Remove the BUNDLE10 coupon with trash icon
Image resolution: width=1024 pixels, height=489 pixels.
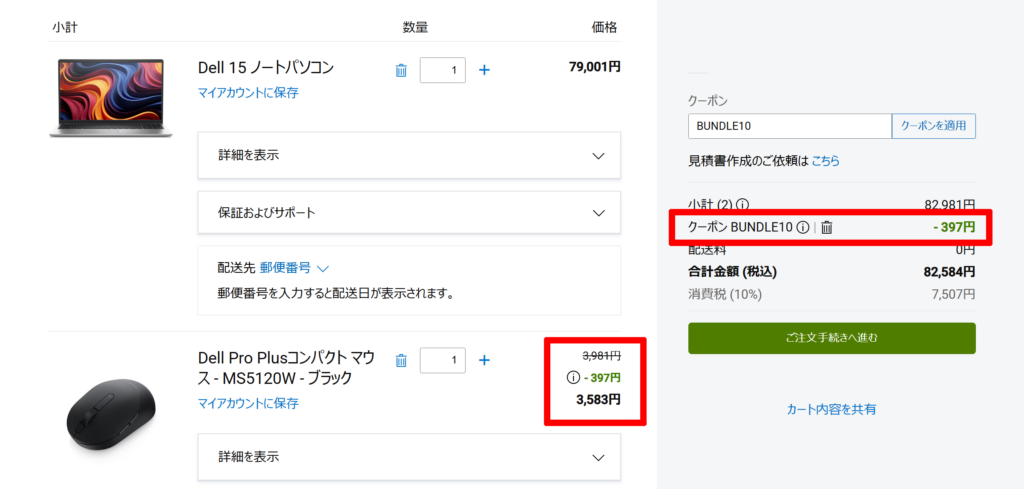pos(827,227)
